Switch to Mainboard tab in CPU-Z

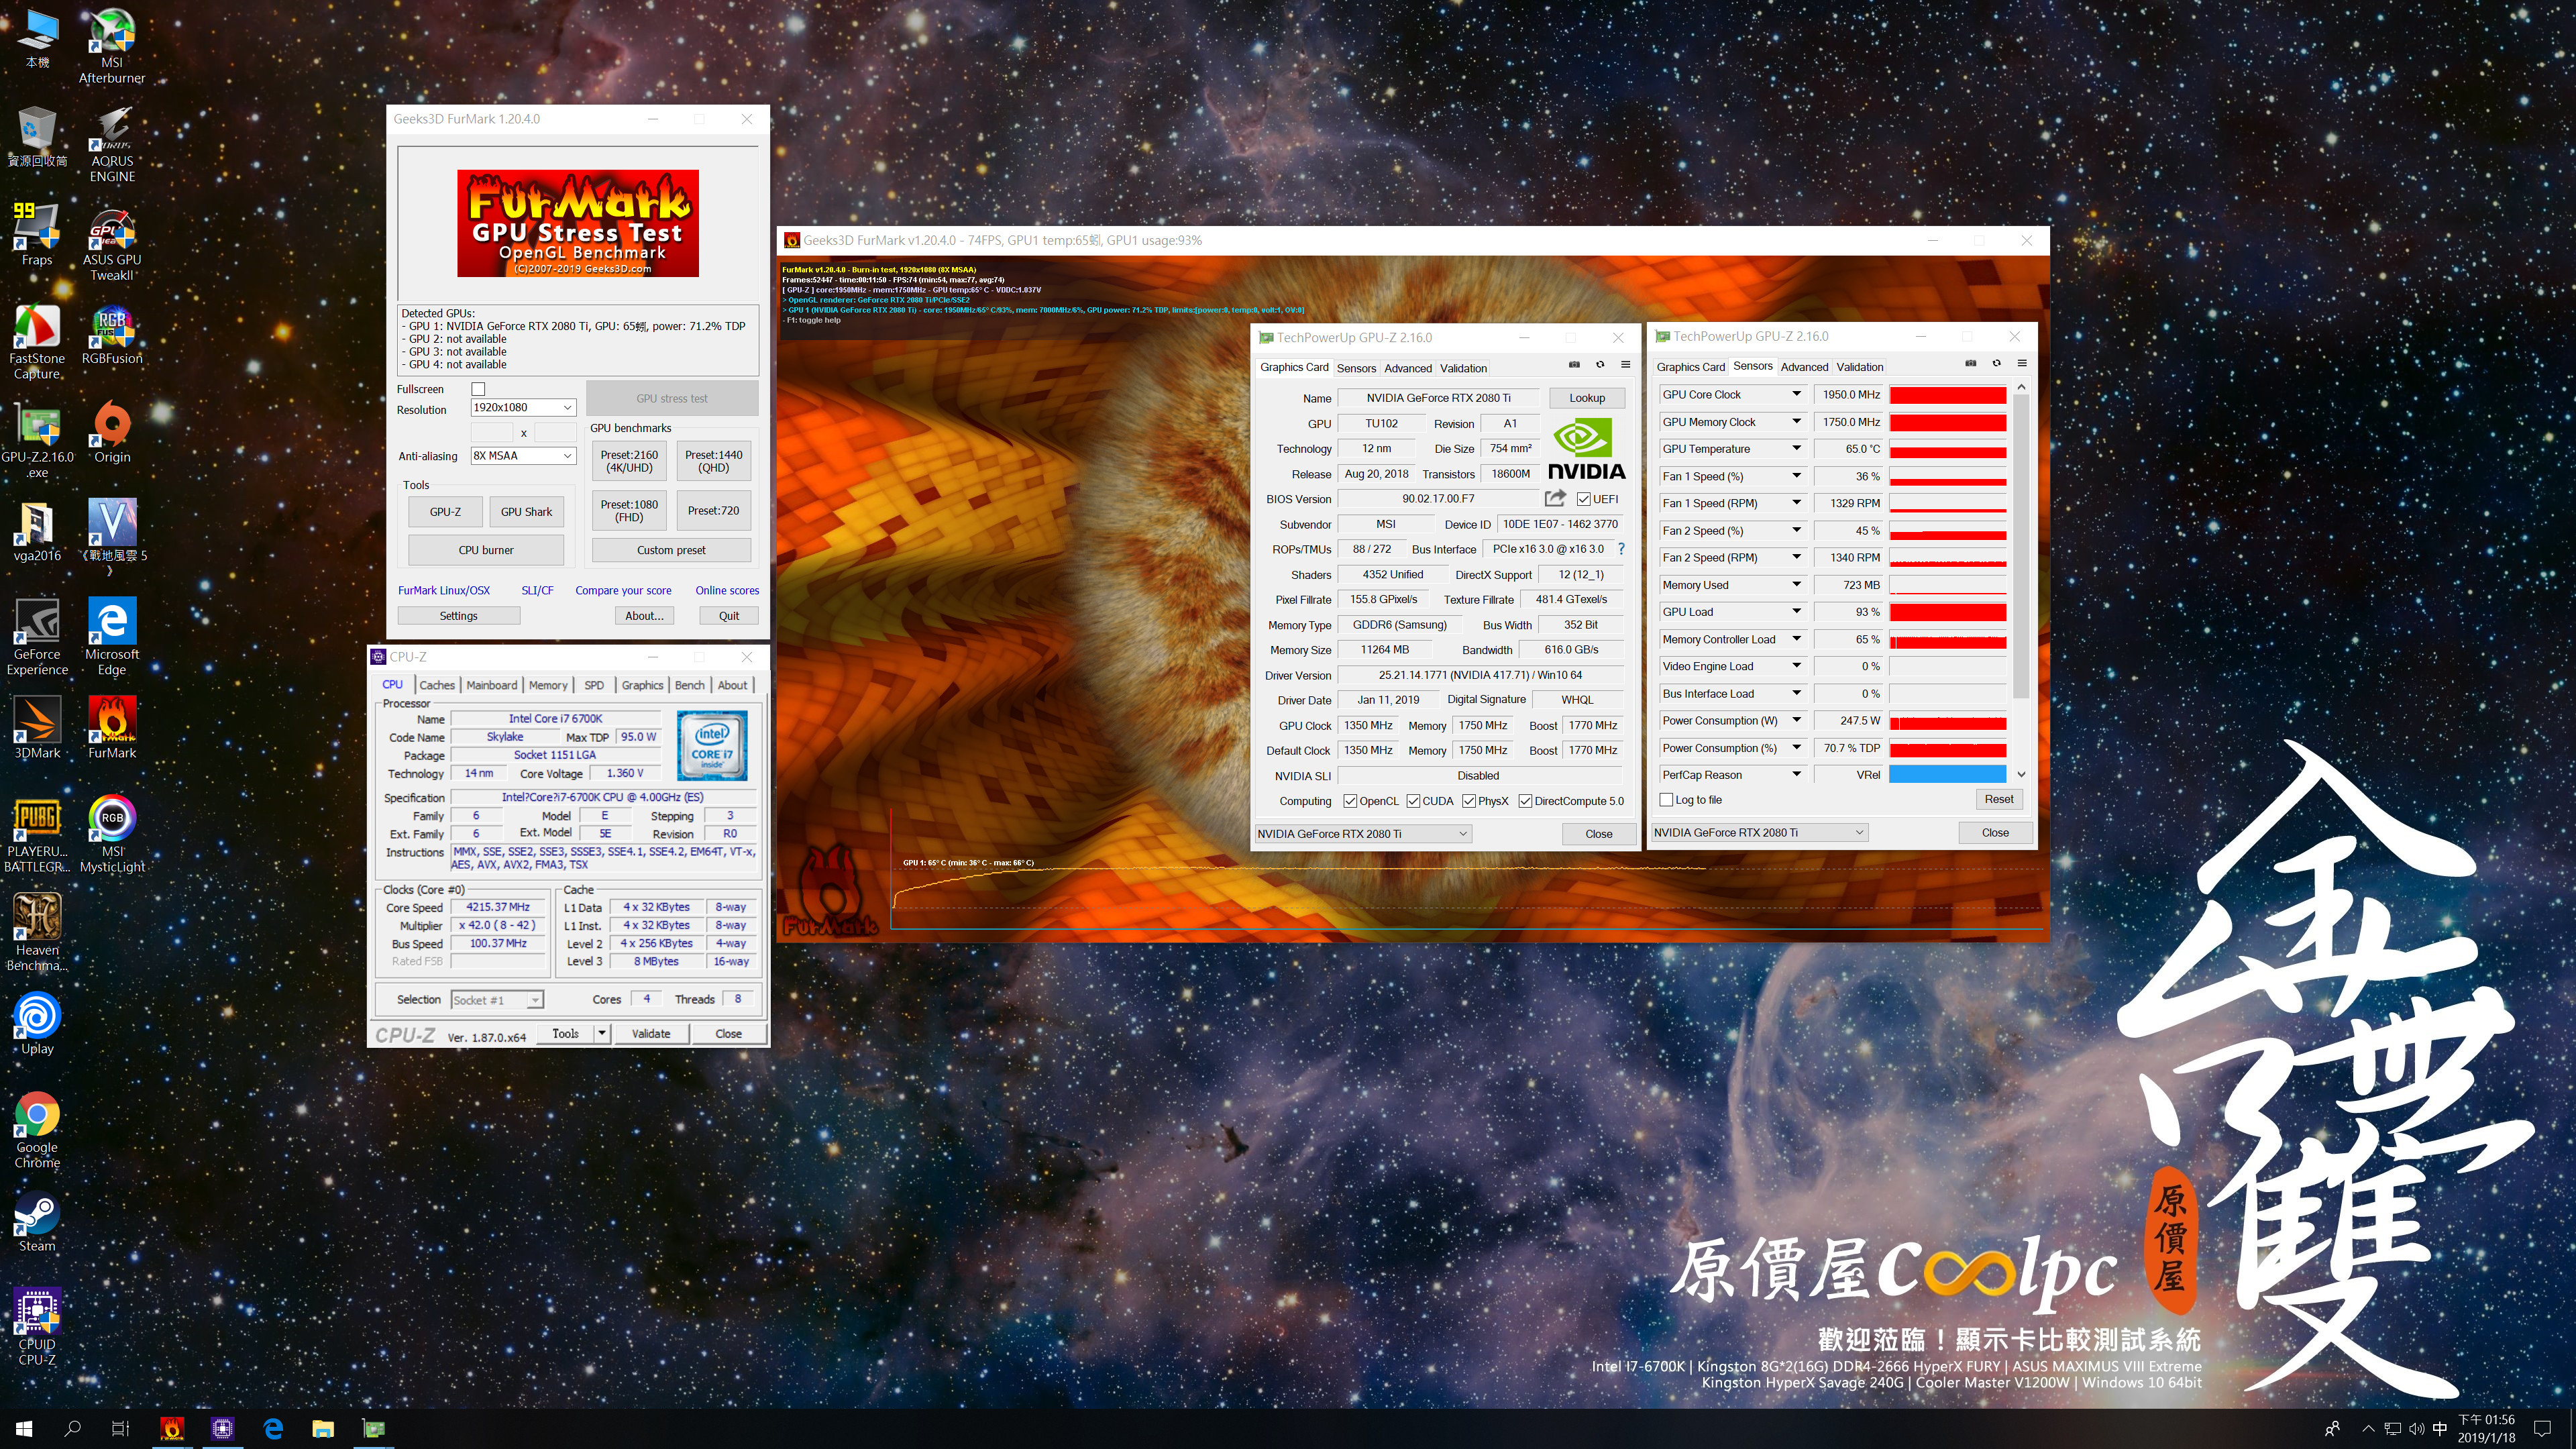[491, 685]
